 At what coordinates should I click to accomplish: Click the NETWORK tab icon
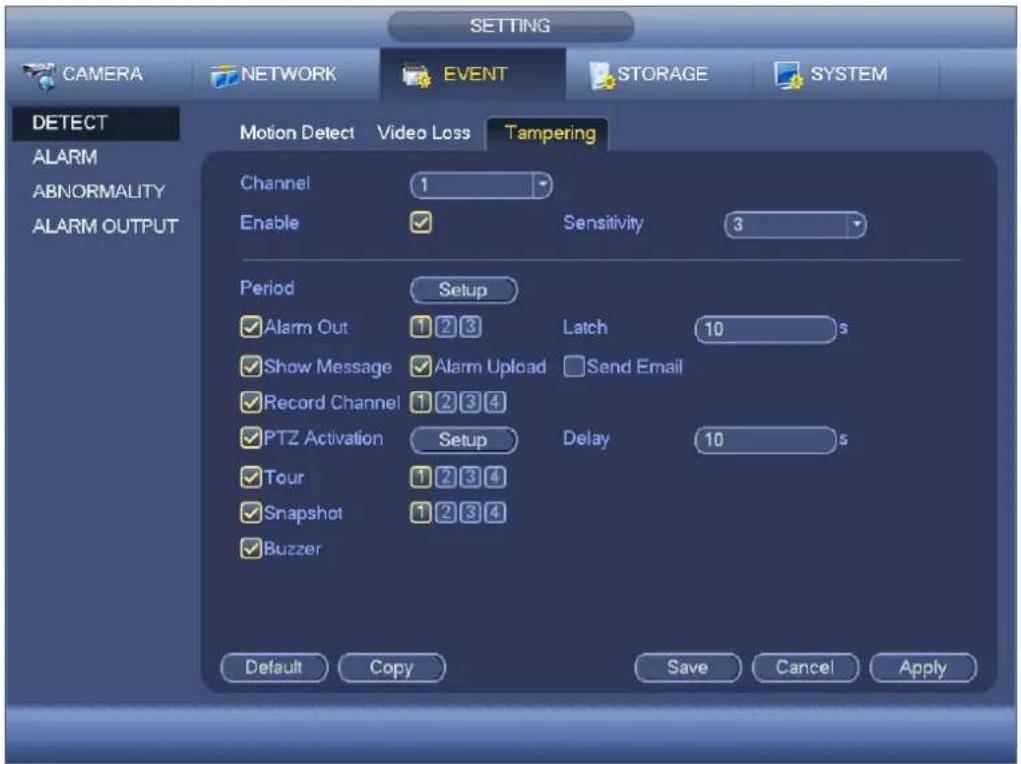pyautogui.click(x=225, y=76)
